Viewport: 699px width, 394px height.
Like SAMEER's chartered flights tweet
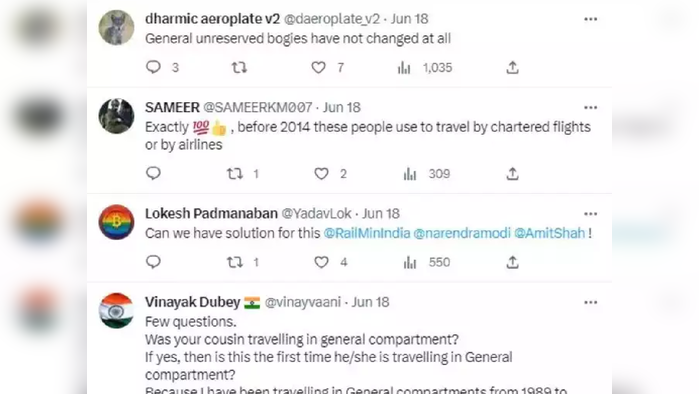tap(321, 174)
